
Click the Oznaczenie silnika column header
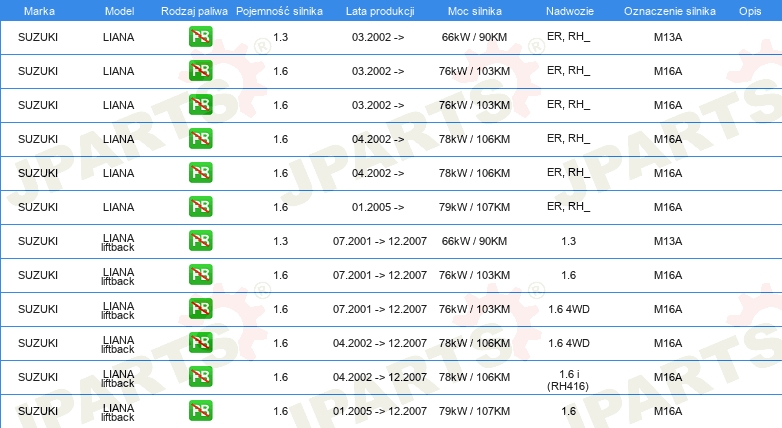[x=669, y=11]
